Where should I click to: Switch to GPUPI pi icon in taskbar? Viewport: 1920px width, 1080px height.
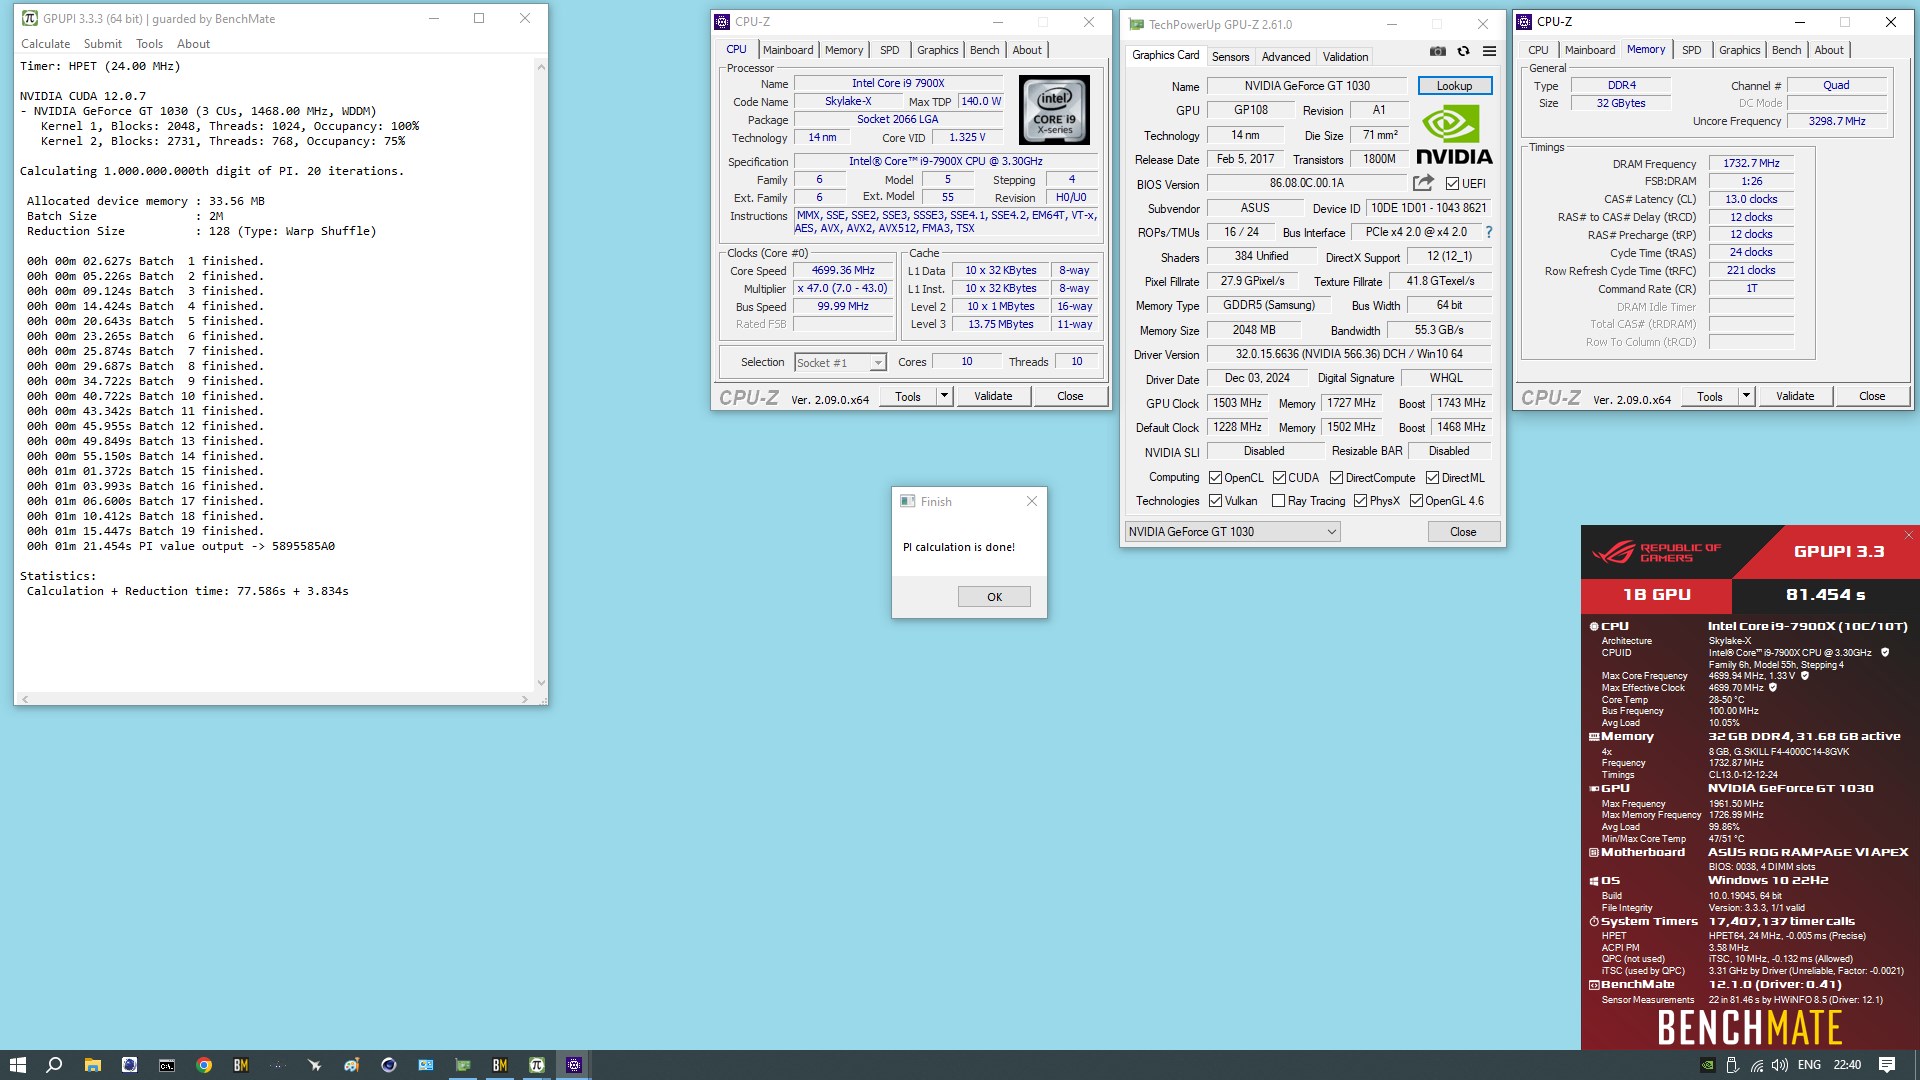[537, 1065]
